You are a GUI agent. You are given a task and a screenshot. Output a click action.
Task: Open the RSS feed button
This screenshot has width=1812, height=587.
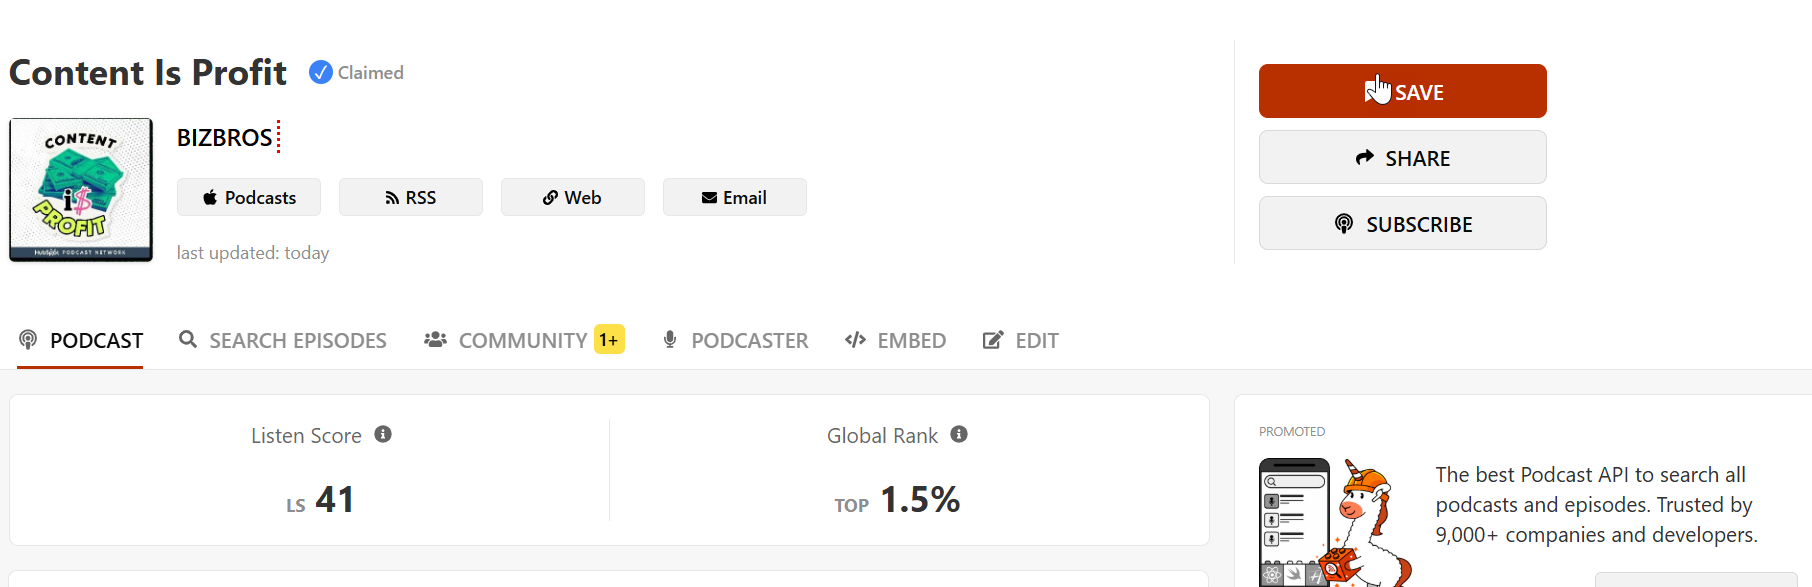click(411, 197)
